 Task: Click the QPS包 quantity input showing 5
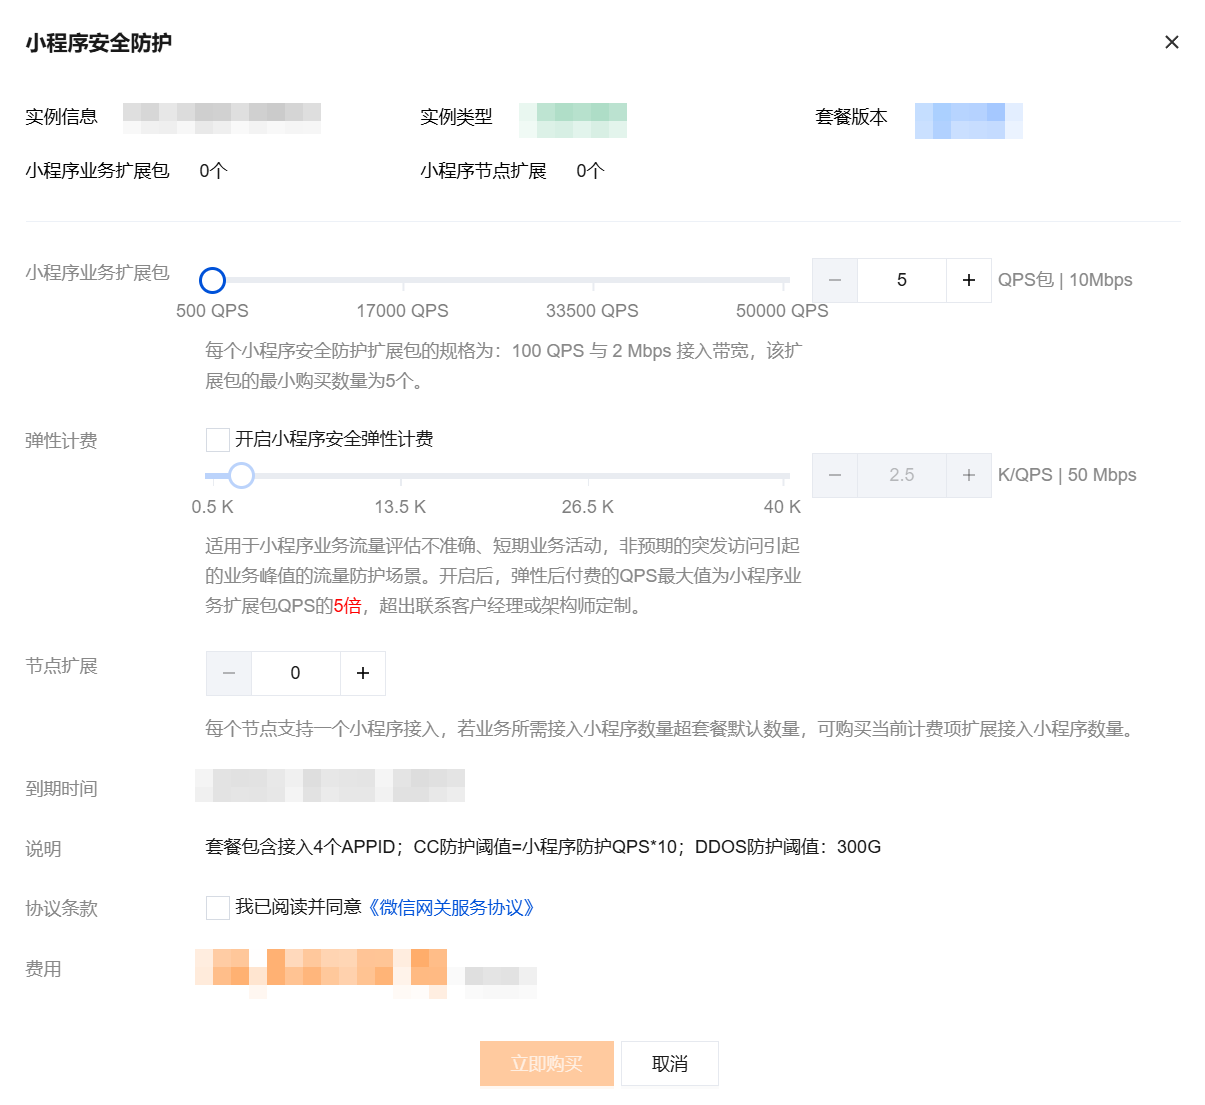point(901,280)
